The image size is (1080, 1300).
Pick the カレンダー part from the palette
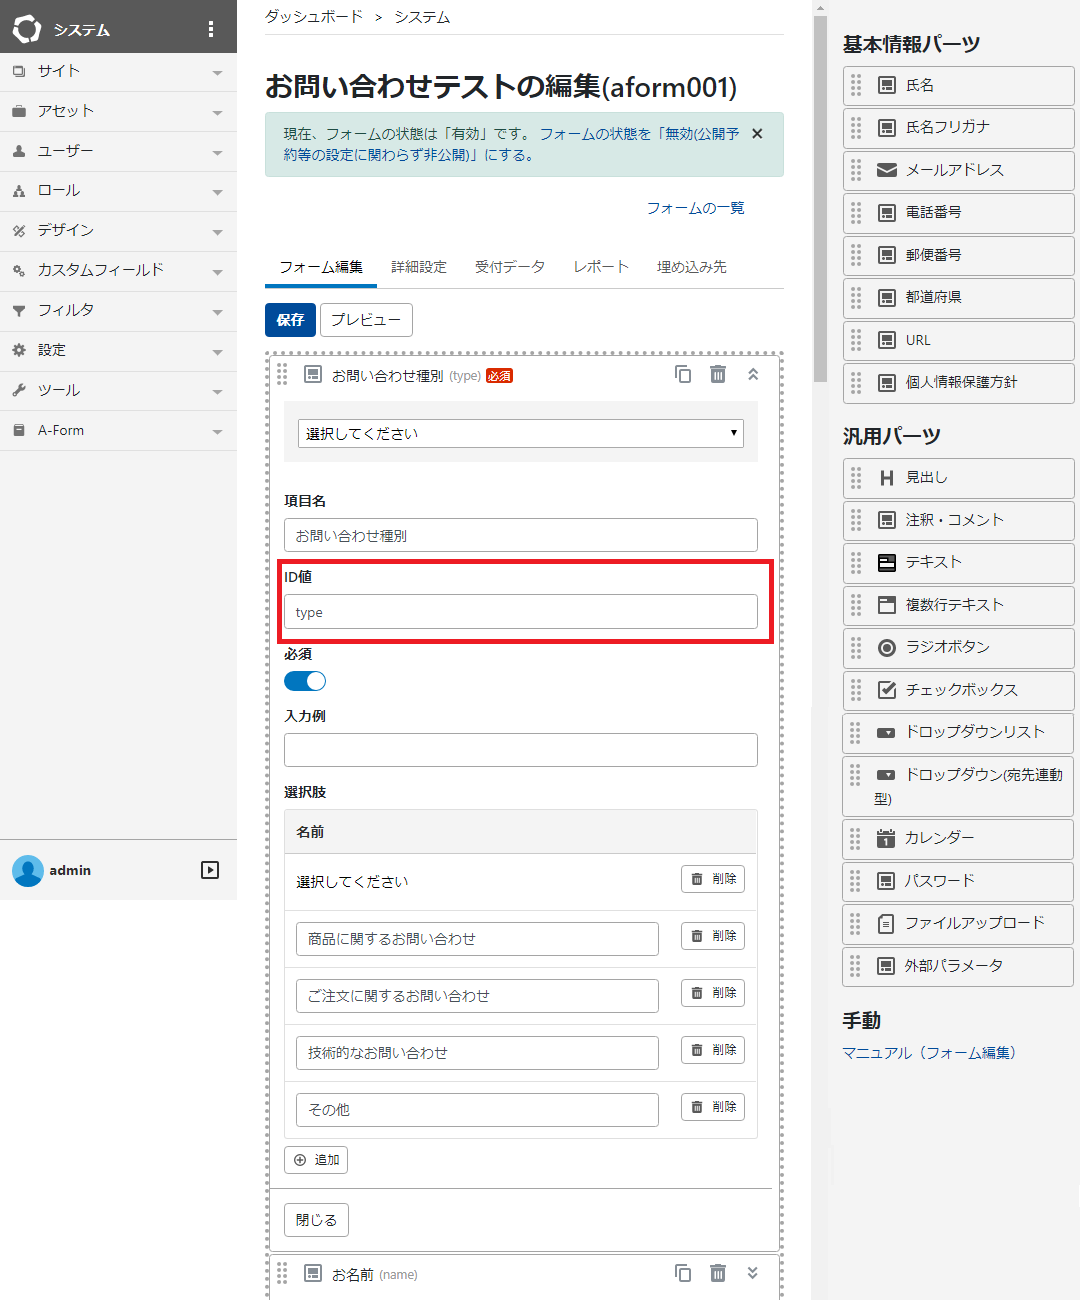(x=958, y=838)
